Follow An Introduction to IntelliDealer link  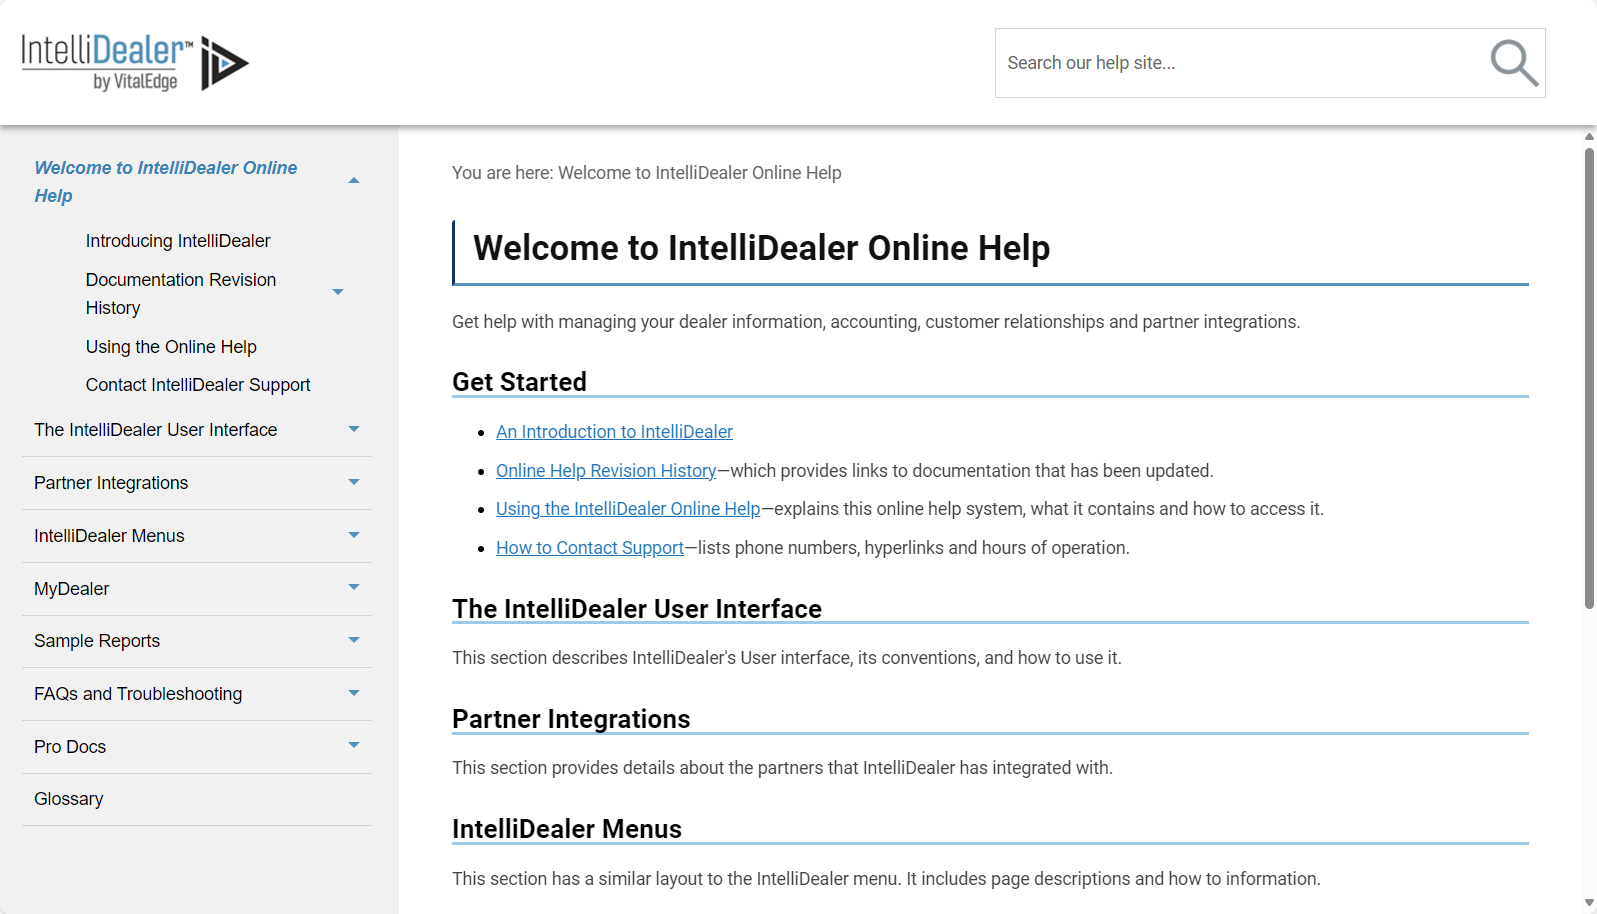(x=614, y=432)
